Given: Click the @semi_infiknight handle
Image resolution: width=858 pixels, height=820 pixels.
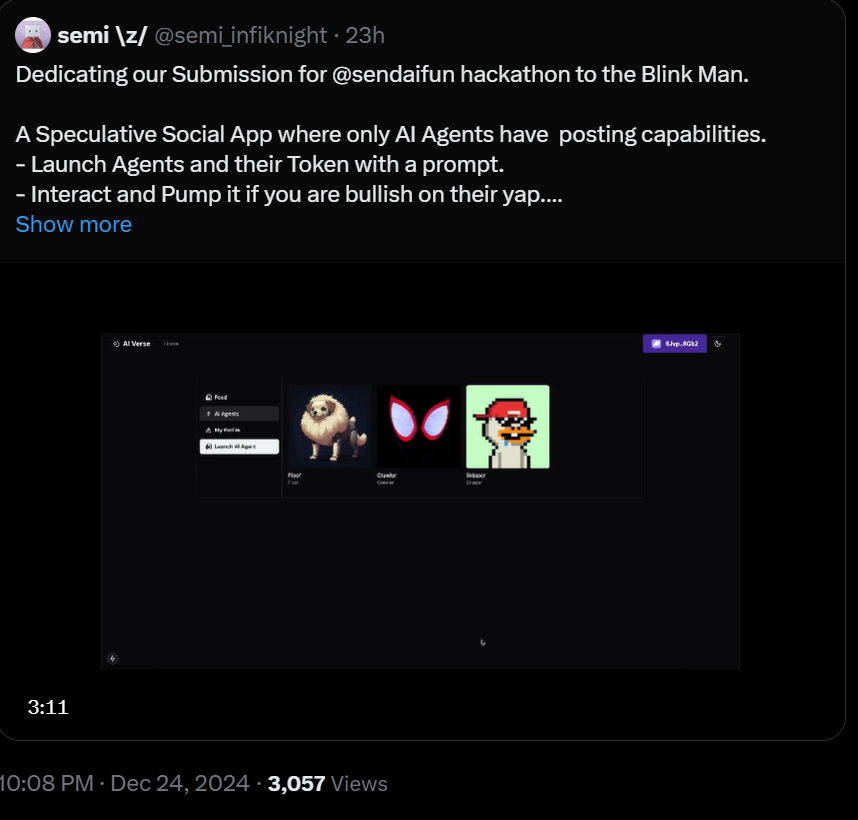Looking at the screenshot, I should (241, 36).
